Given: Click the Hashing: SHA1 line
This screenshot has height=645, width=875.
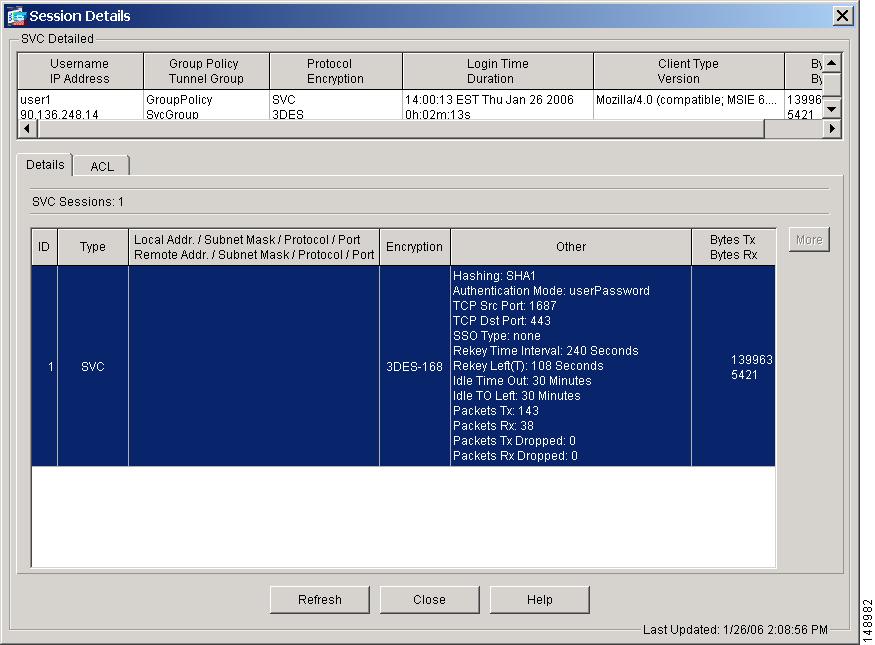Looking at the screenshot, I should 494,276.
